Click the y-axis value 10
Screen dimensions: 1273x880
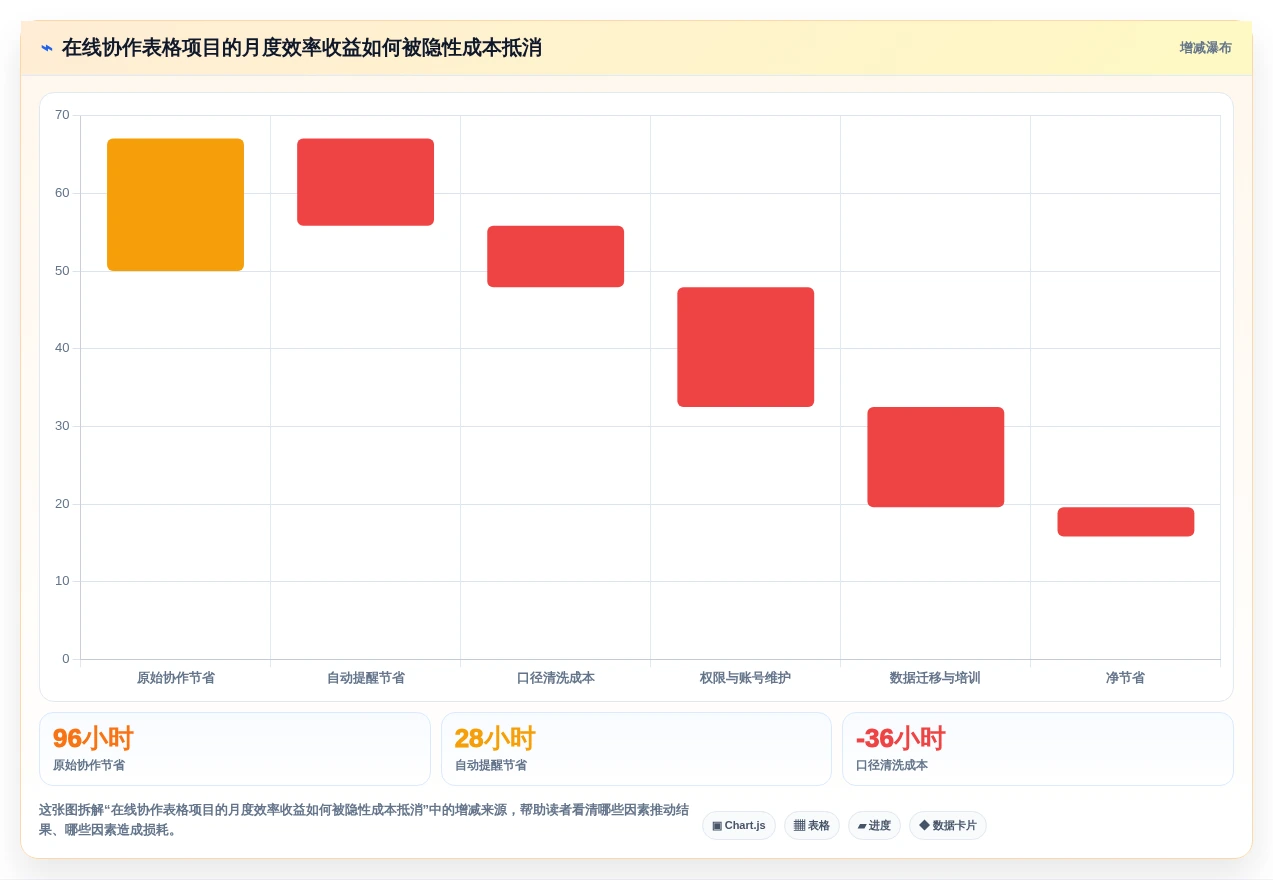[x=62, y=581]
